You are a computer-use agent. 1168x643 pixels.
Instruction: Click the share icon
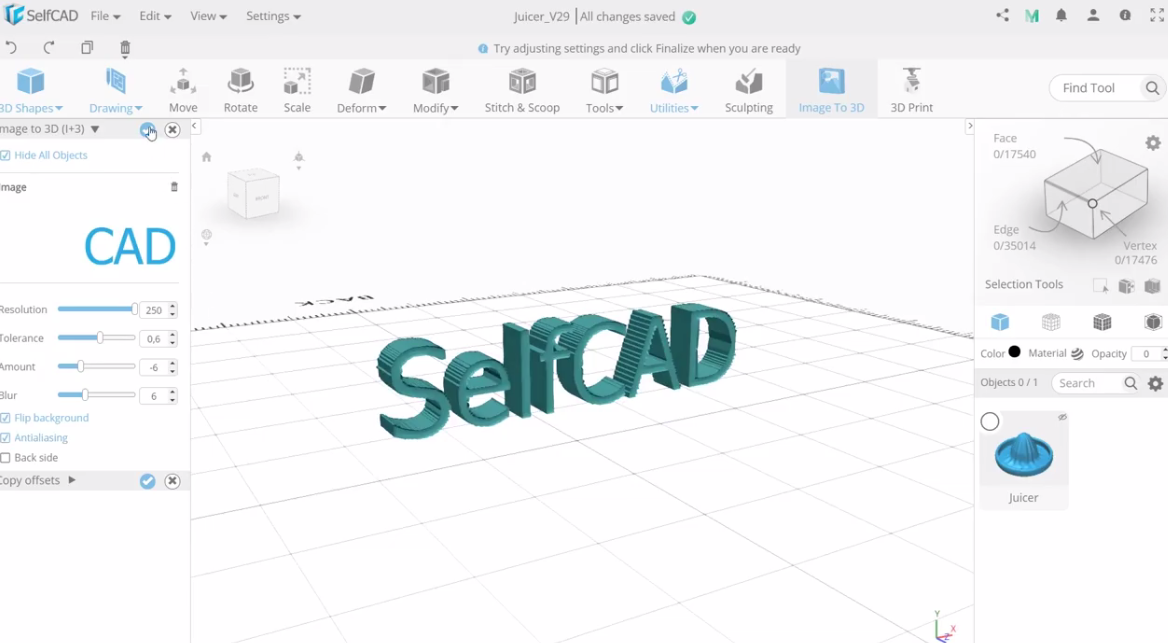[1003, 16]
